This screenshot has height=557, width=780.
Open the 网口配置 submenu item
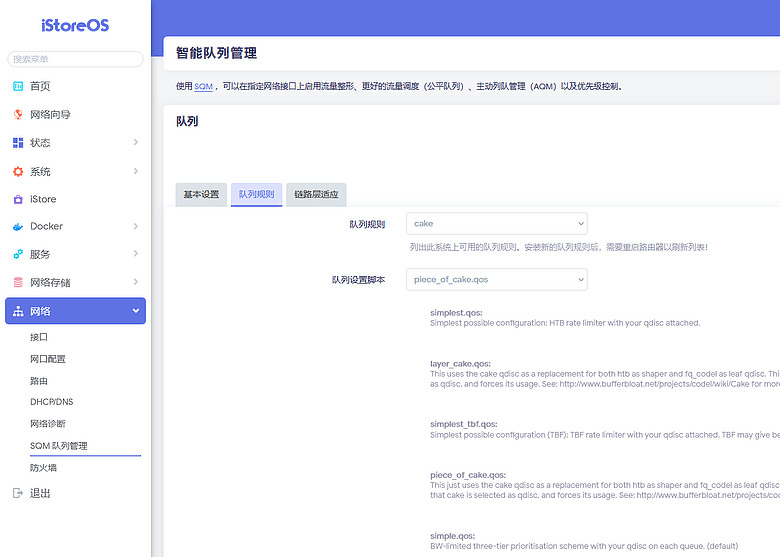point(48,359)
